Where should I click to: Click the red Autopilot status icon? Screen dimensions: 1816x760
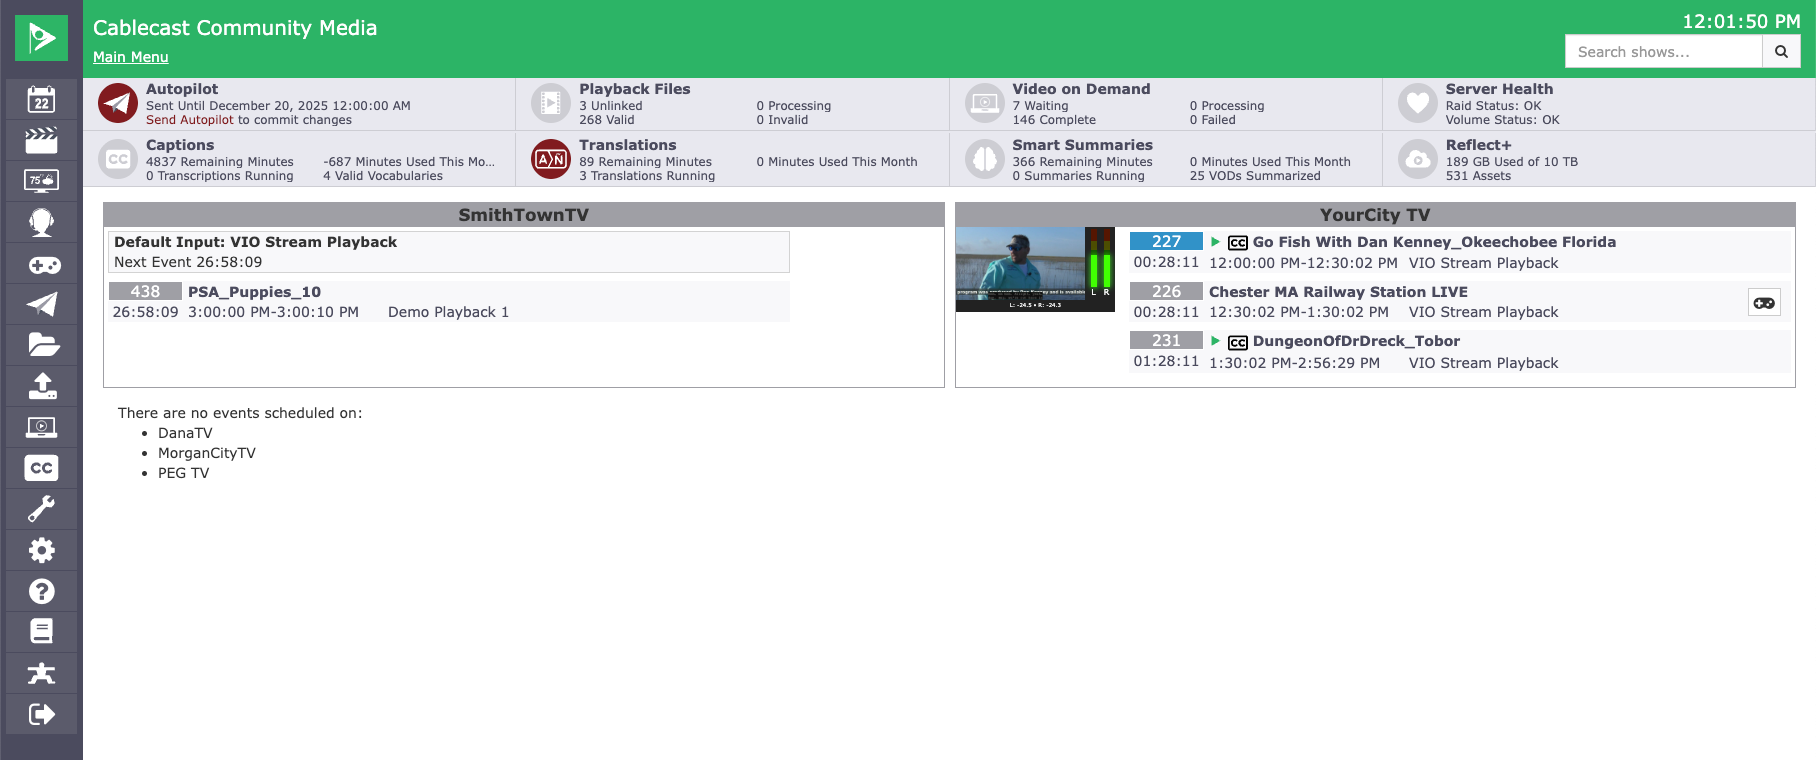118,103
